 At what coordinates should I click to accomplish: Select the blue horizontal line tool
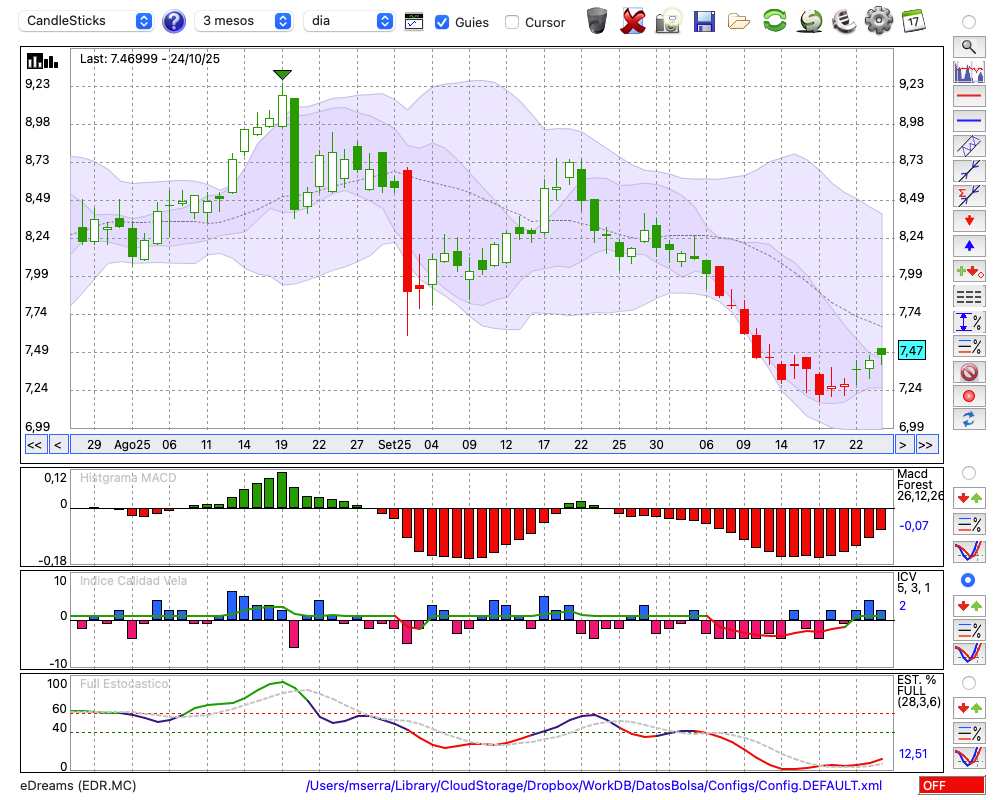point(969,121)
